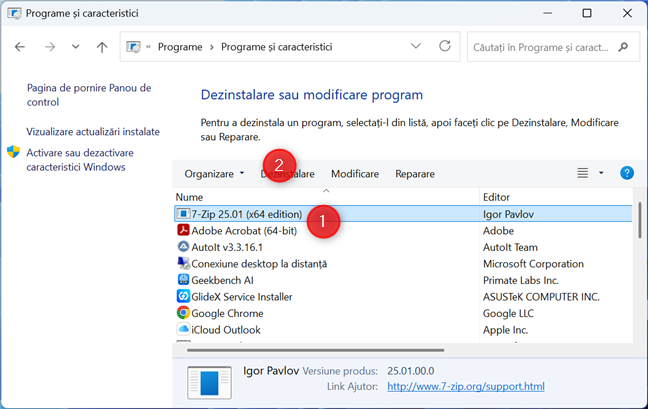The height and width of the screenshot is (409, 648).
Task: Click the ASUSTeK COMPUTER INC. editor cell
Action: (x=541, y=297)
